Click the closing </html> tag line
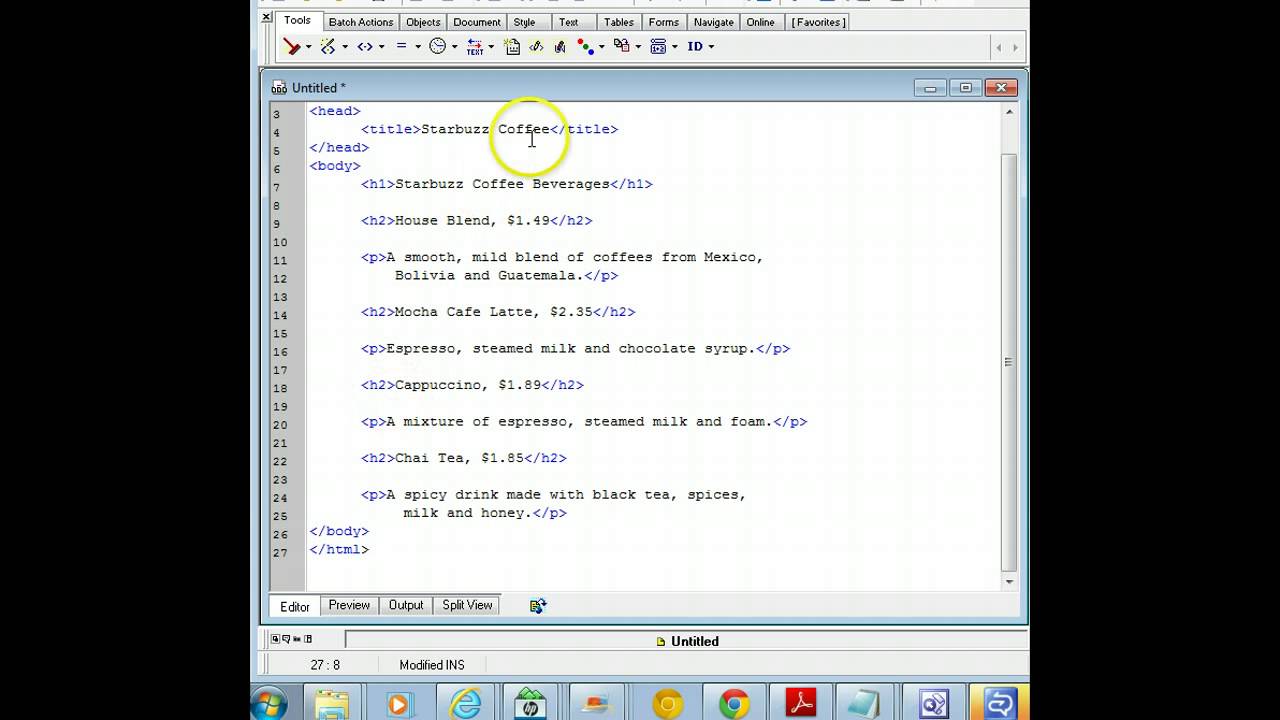The width and height of the screenshot is (1280, 720). pos(339,550)
